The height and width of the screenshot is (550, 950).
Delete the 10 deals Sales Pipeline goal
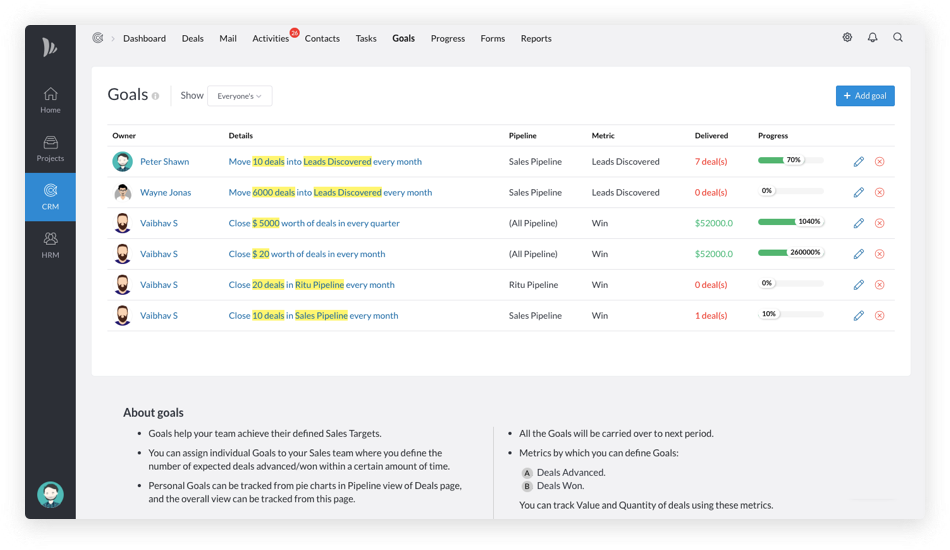coord(880,316)
